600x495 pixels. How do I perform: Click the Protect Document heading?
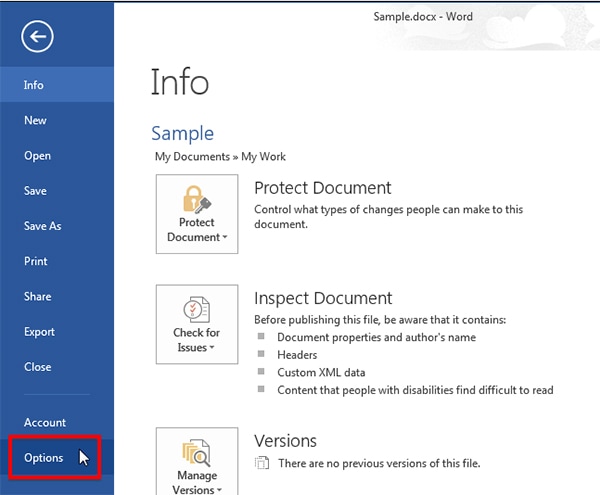[x=323, y=188]
